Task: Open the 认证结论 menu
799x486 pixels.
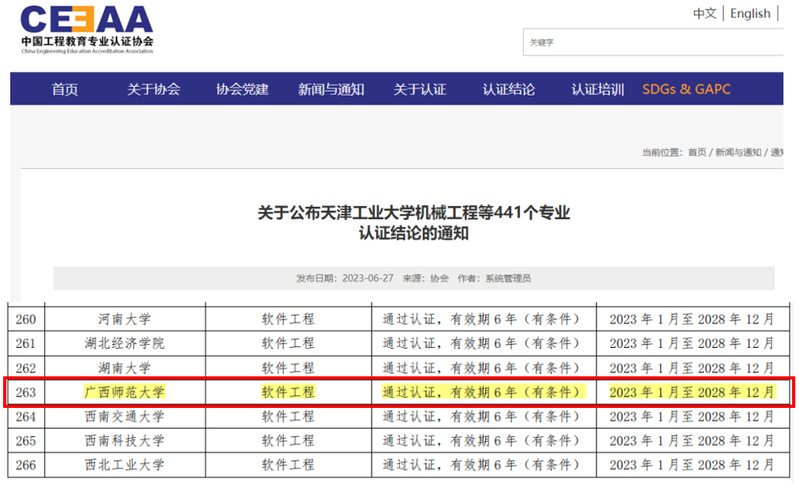Action: pyautogui.click(x=509, y=89)
